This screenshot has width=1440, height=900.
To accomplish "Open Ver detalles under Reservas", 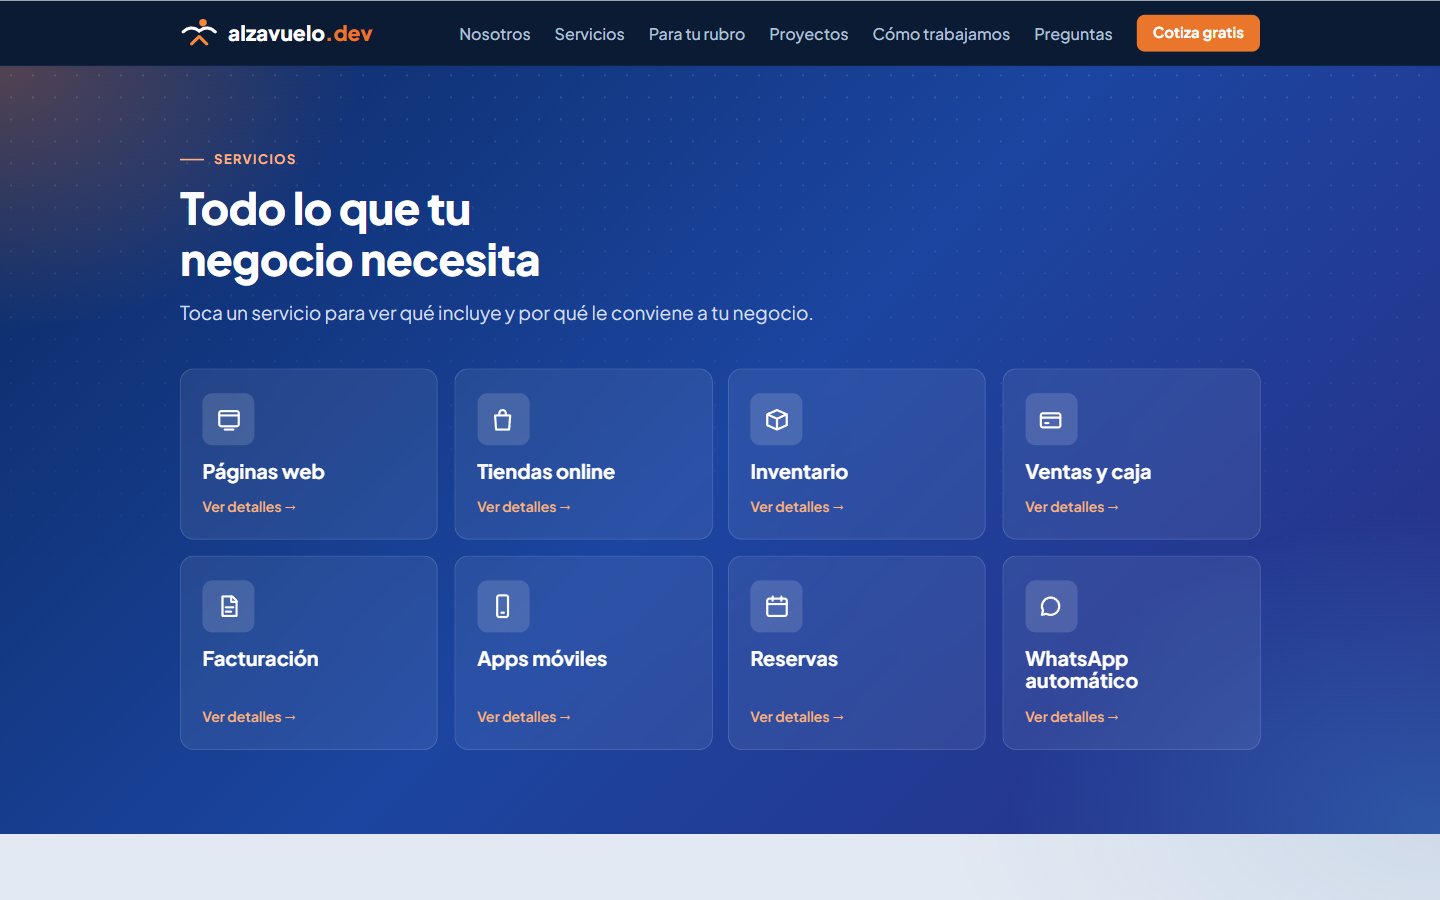I will (x=797, y=717).
